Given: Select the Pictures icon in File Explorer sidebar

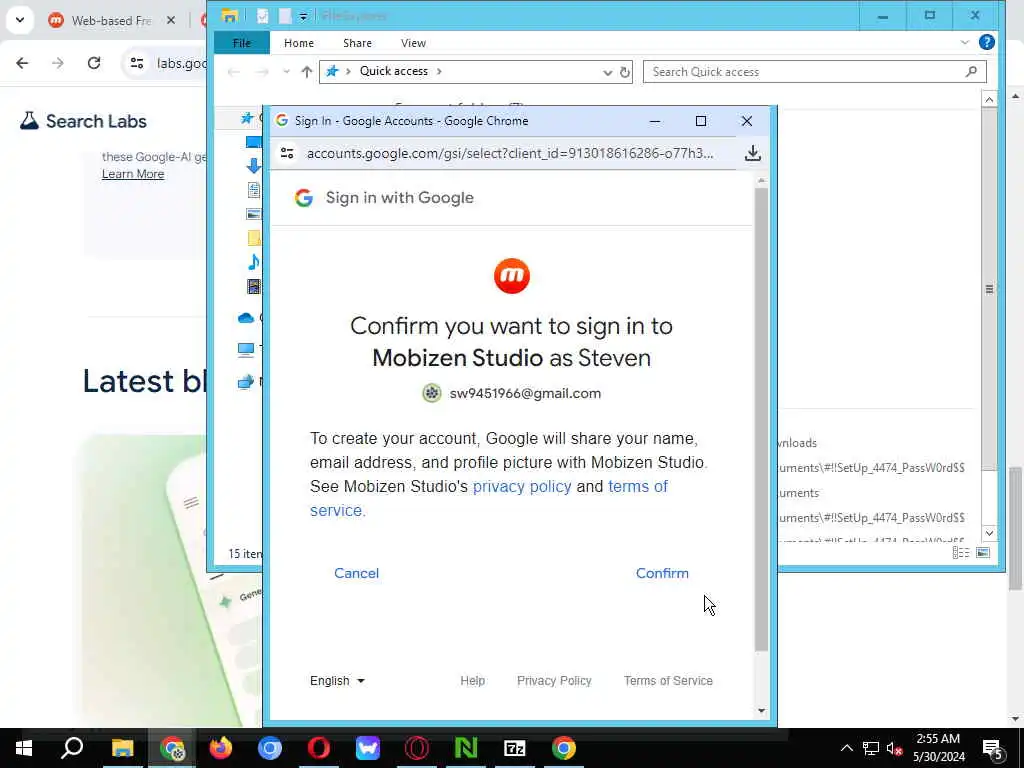Looking at the screenshot, I should coord(253,214).
